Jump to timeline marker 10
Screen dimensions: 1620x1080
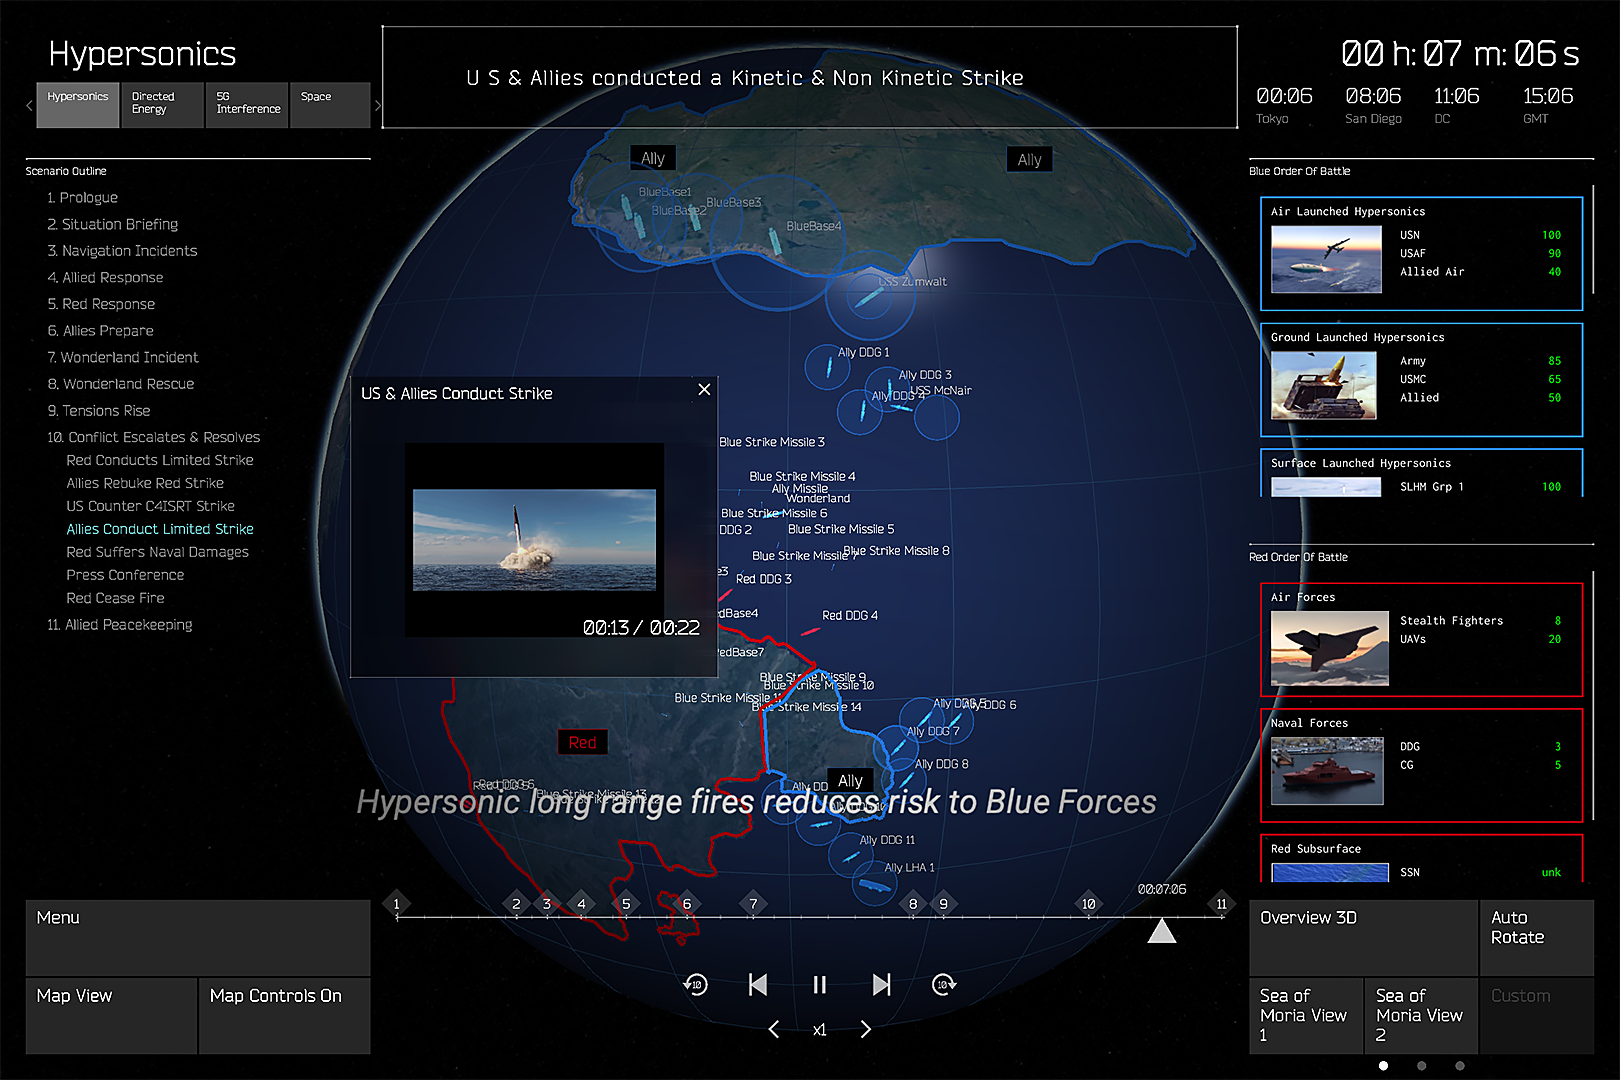click(x=1088, y=904)
